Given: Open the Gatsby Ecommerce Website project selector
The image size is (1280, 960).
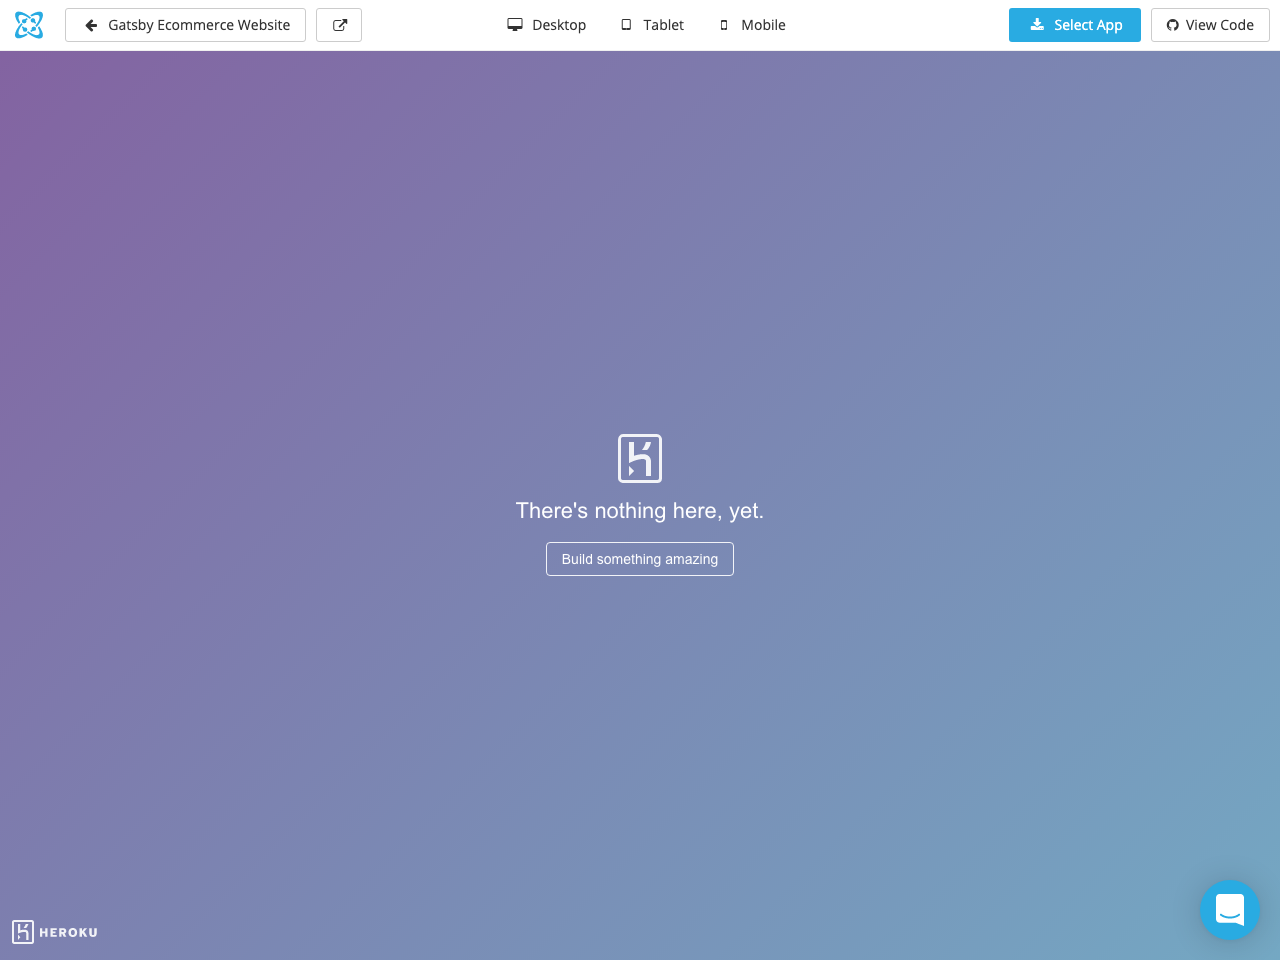Looking at the screenshot, I should tap(185, 25).
